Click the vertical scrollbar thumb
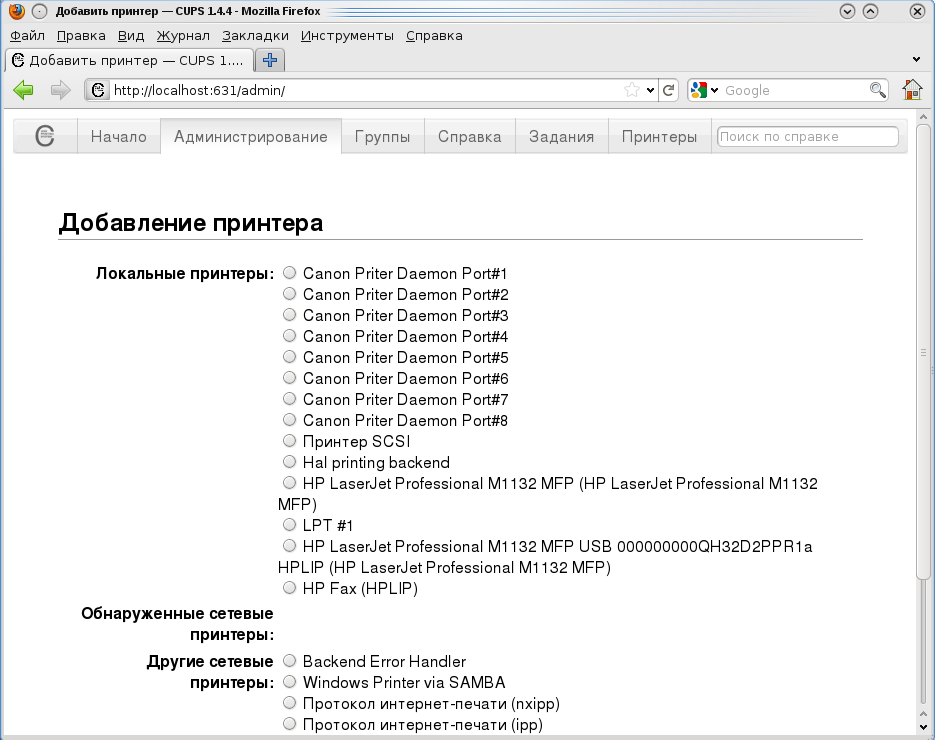 pyautogui.click(x=923, y=352)
